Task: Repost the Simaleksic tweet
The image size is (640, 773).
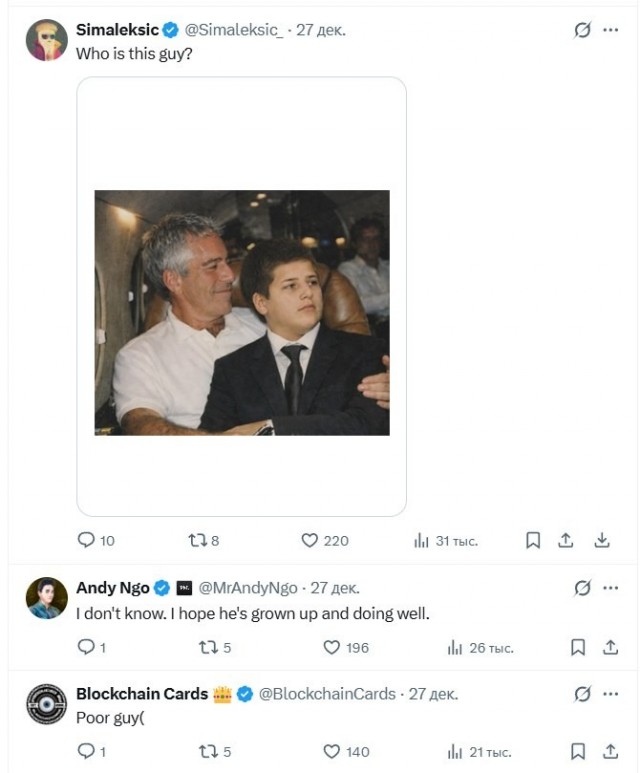Action: [x=197, y=540]
